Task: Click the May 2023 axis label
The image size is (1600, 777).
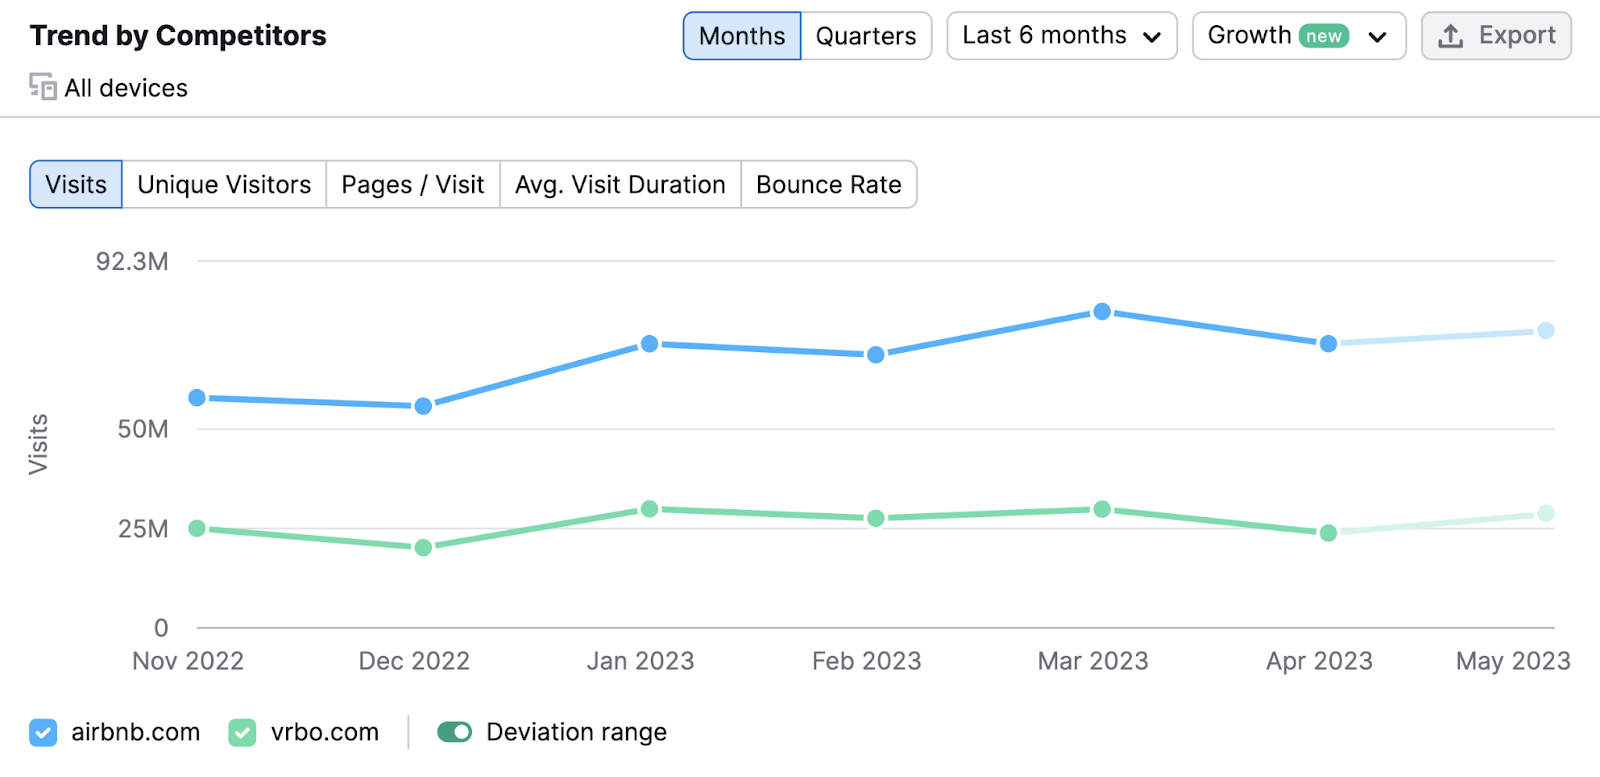Action: click(x=1513, y=661)
